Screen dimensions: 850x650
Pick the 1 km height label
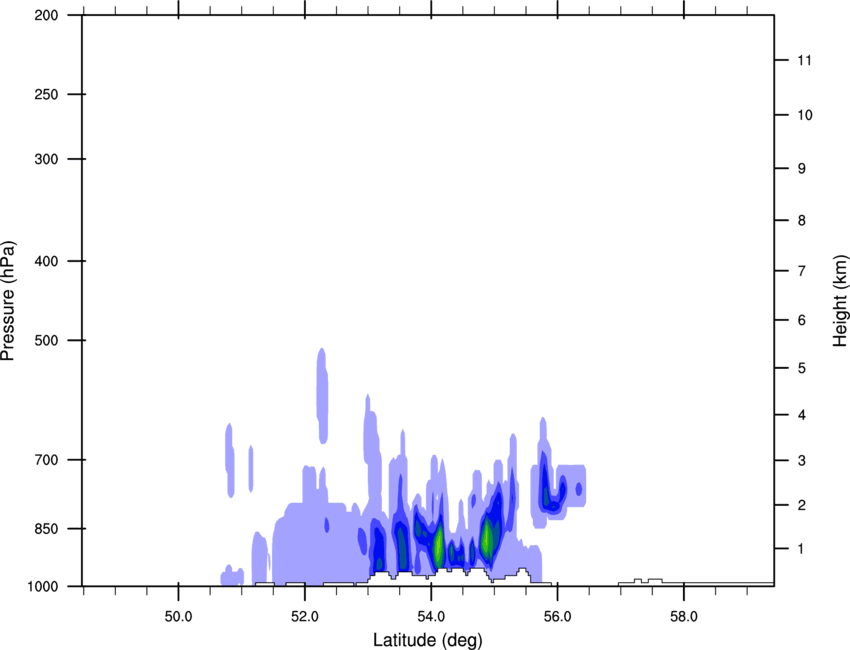click(801, 549)
